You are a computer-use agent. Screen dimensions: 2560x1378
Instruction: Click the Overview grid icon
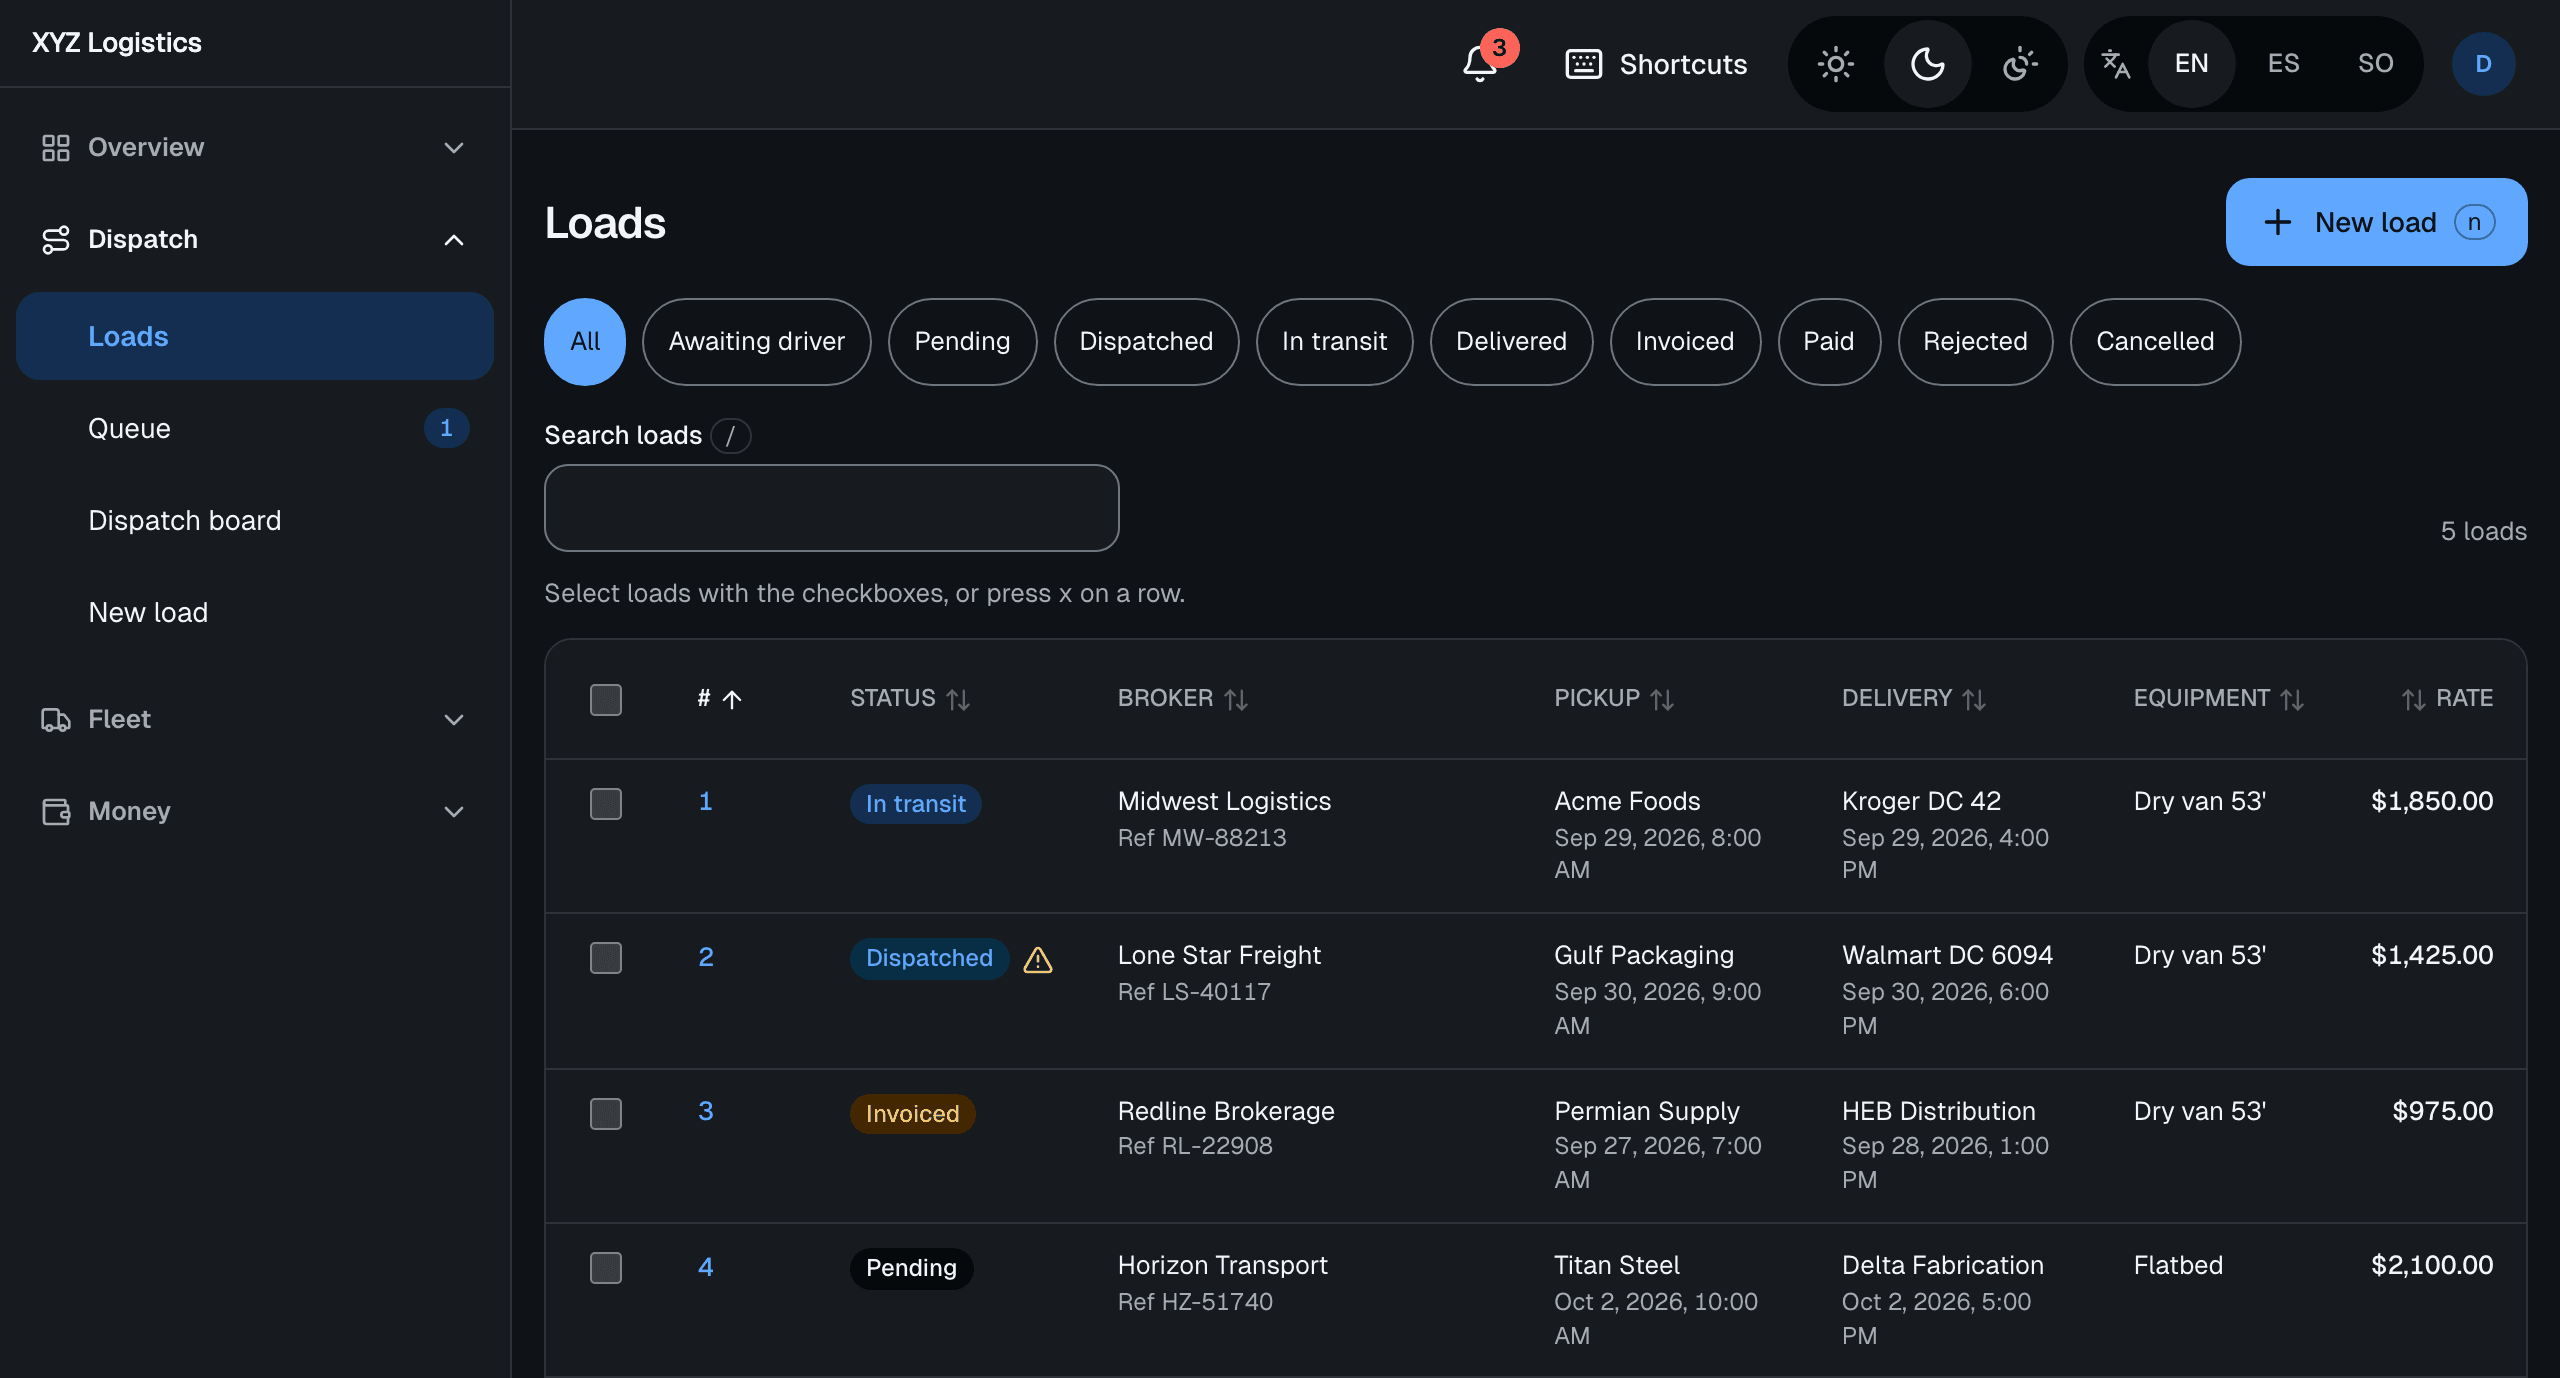(x=56, y=148)
